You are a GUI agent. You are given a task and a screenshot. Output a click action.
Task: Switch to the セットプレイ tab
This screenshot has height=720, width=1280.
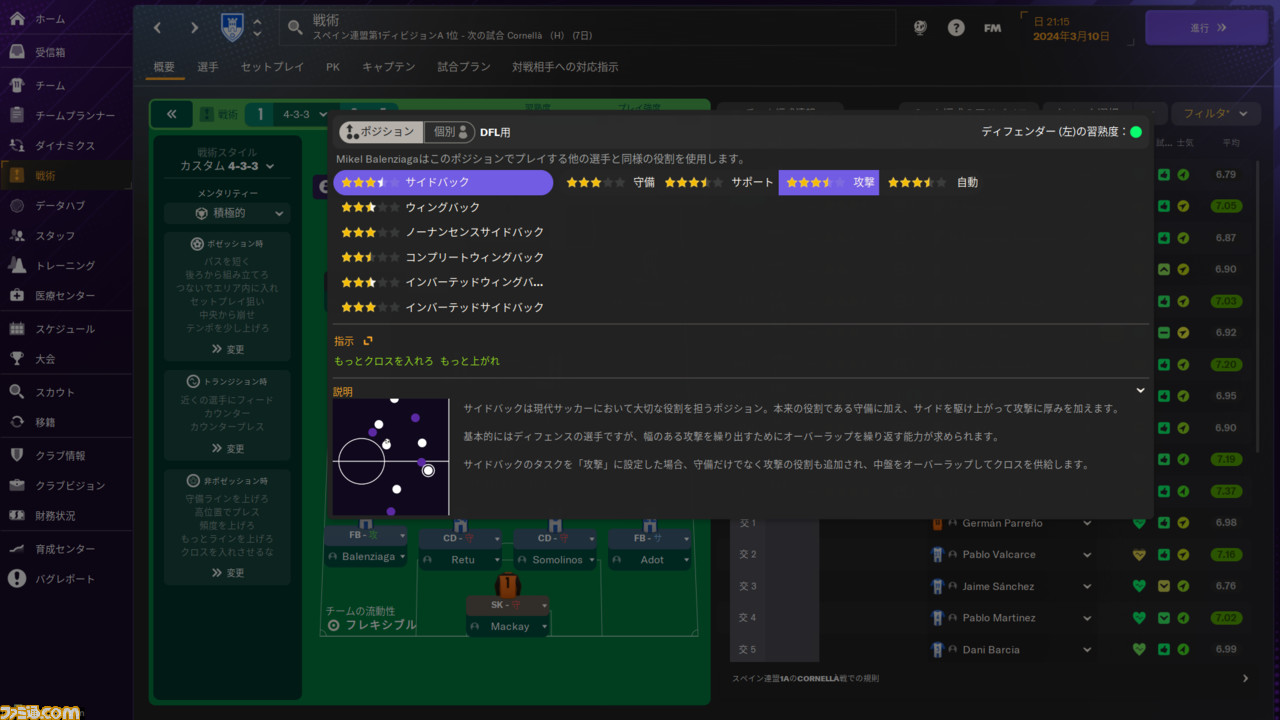(272, 67)
